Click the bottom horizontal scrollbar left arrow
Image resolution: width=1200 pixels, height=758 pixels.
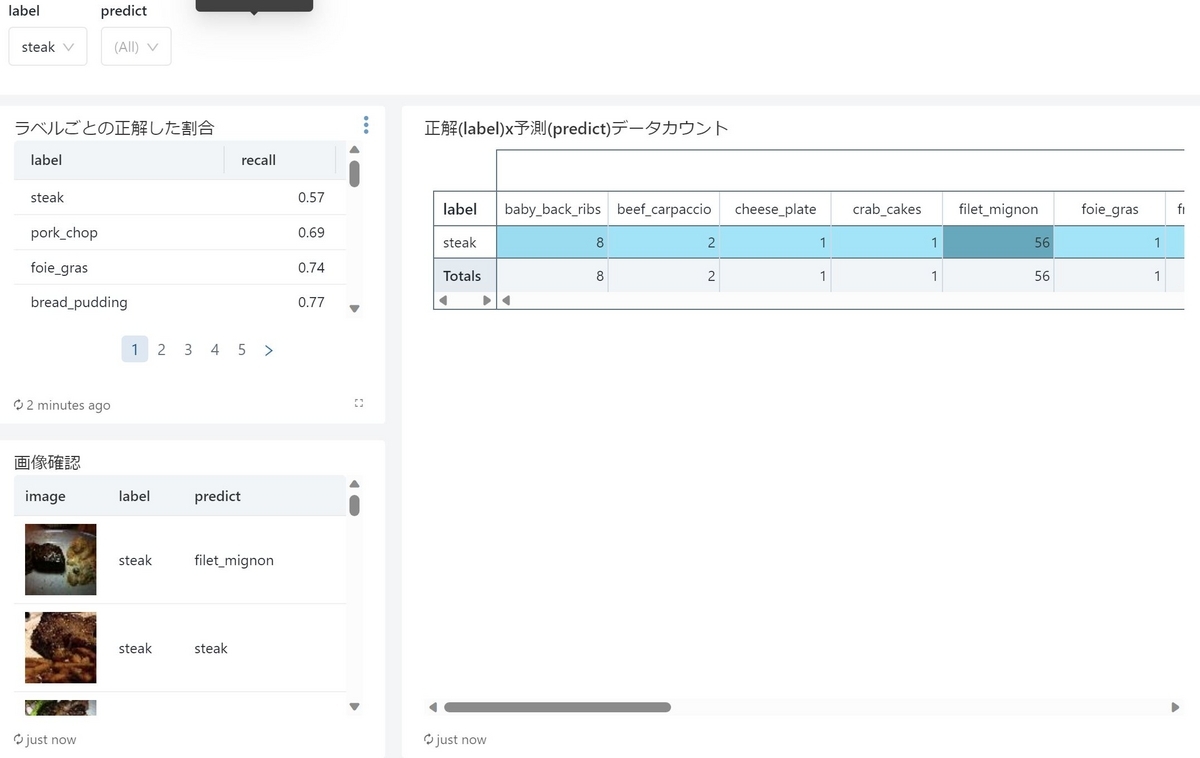tap(432, 707)
